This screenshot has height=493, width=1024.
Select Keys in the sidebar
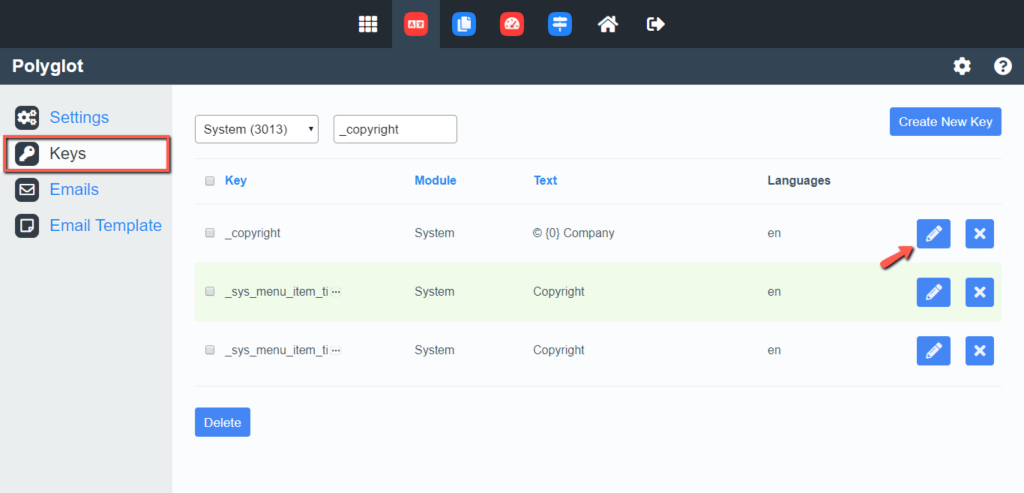click(68, 154)
